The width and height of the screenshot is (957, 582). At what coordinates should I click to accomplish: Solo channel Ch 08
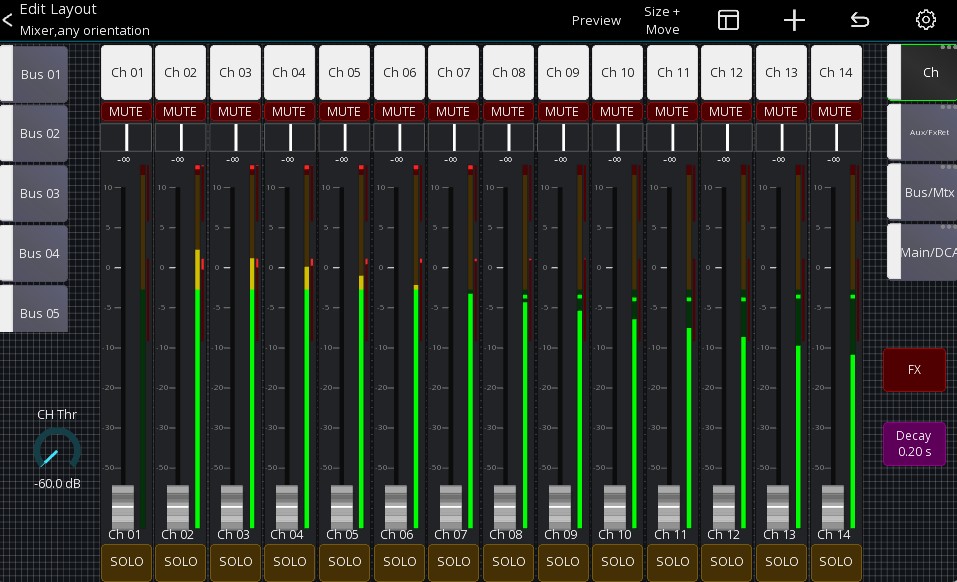(508, 562)
